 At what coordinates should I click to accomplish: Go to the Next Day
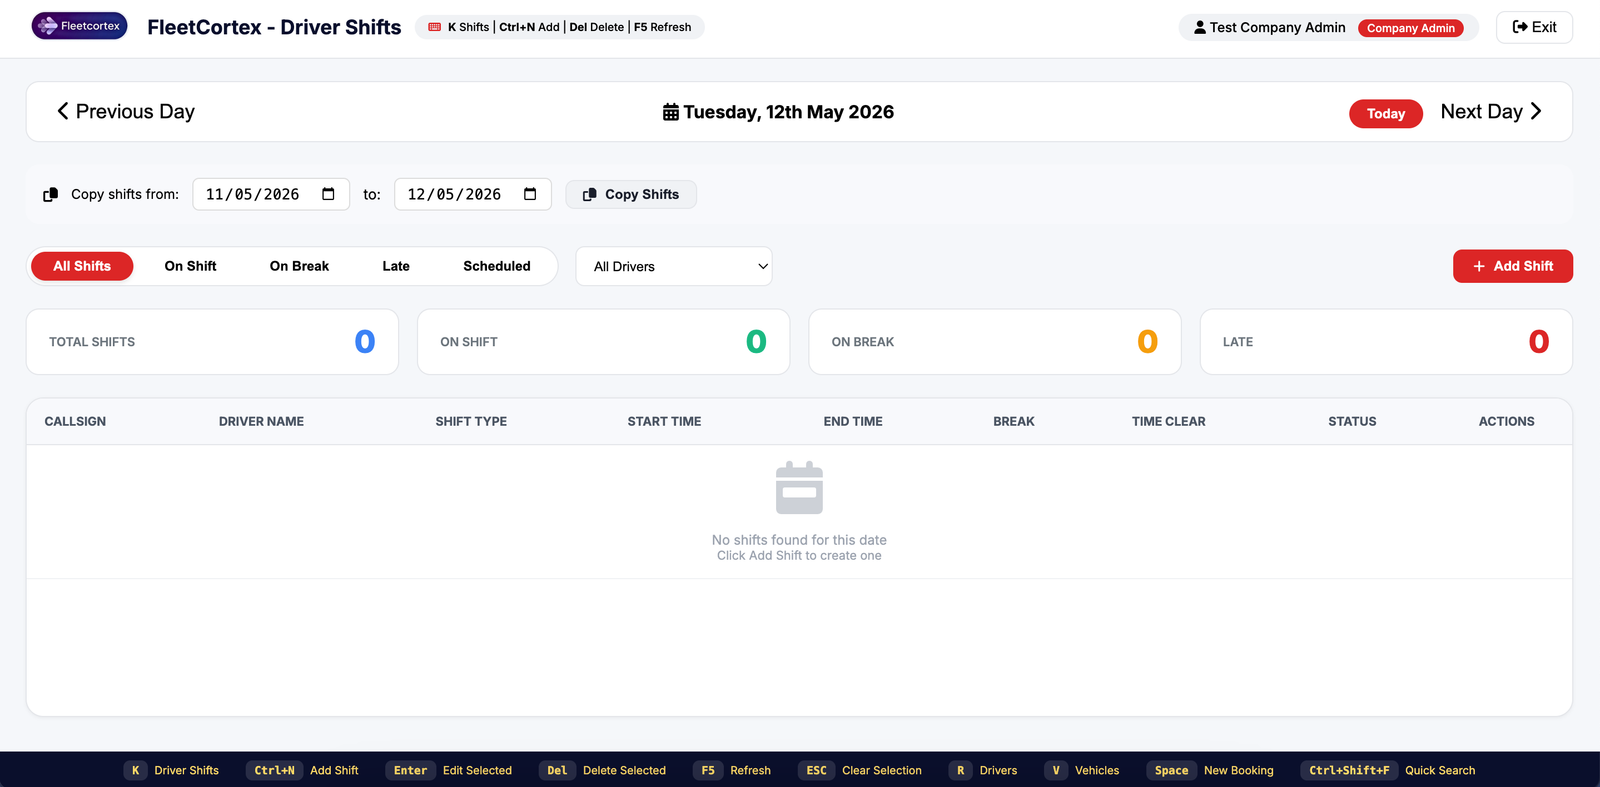click(x=1491, y=112)
